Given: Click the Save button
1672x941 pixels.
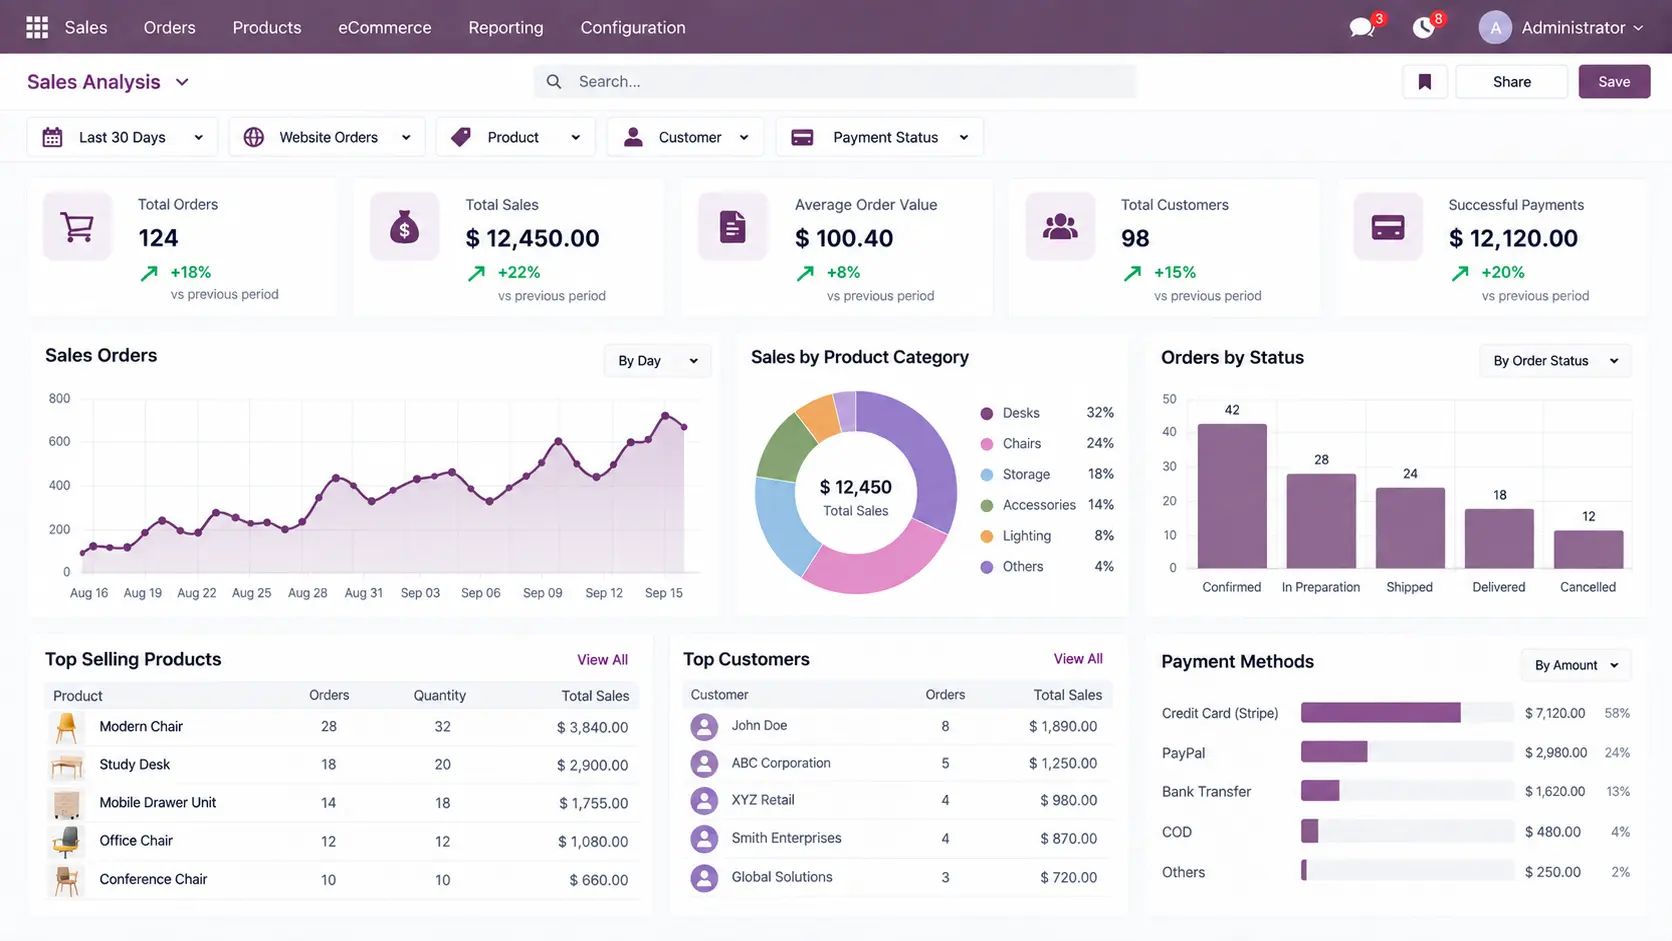Looking at the screenshot, I should (1614, 82).
